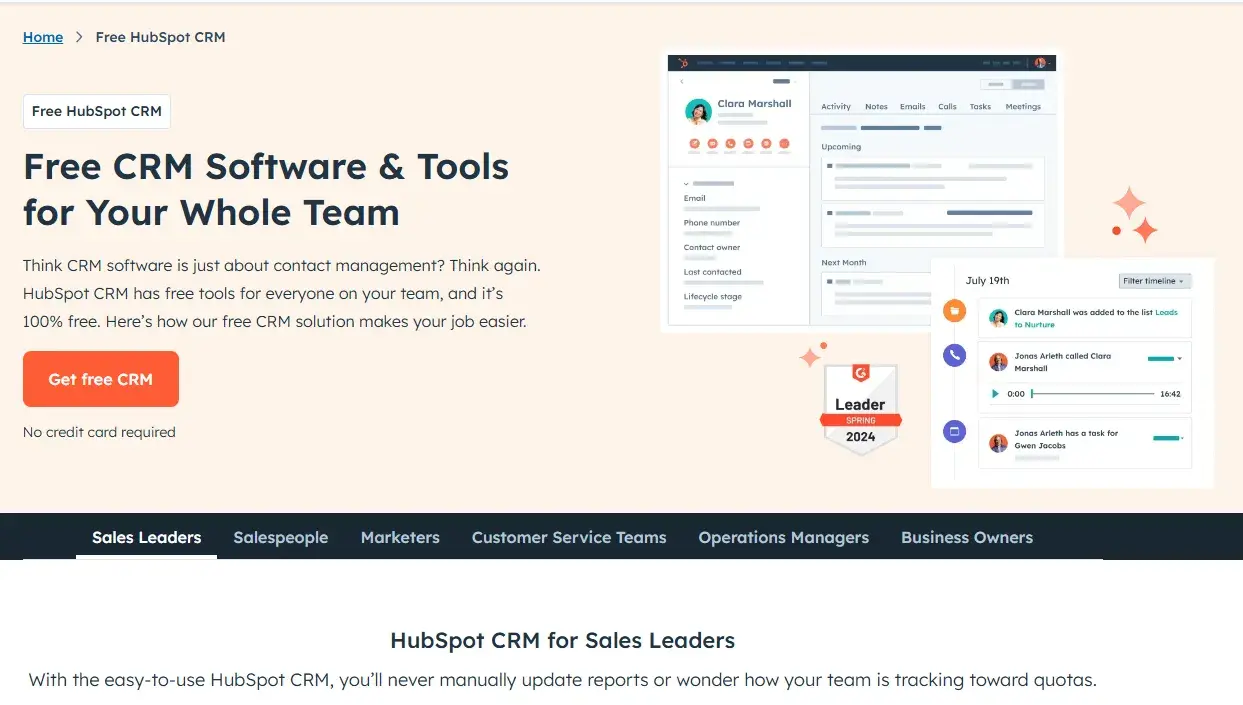Click the 'Free CRM Software & Tools' headline

[266, 166]
